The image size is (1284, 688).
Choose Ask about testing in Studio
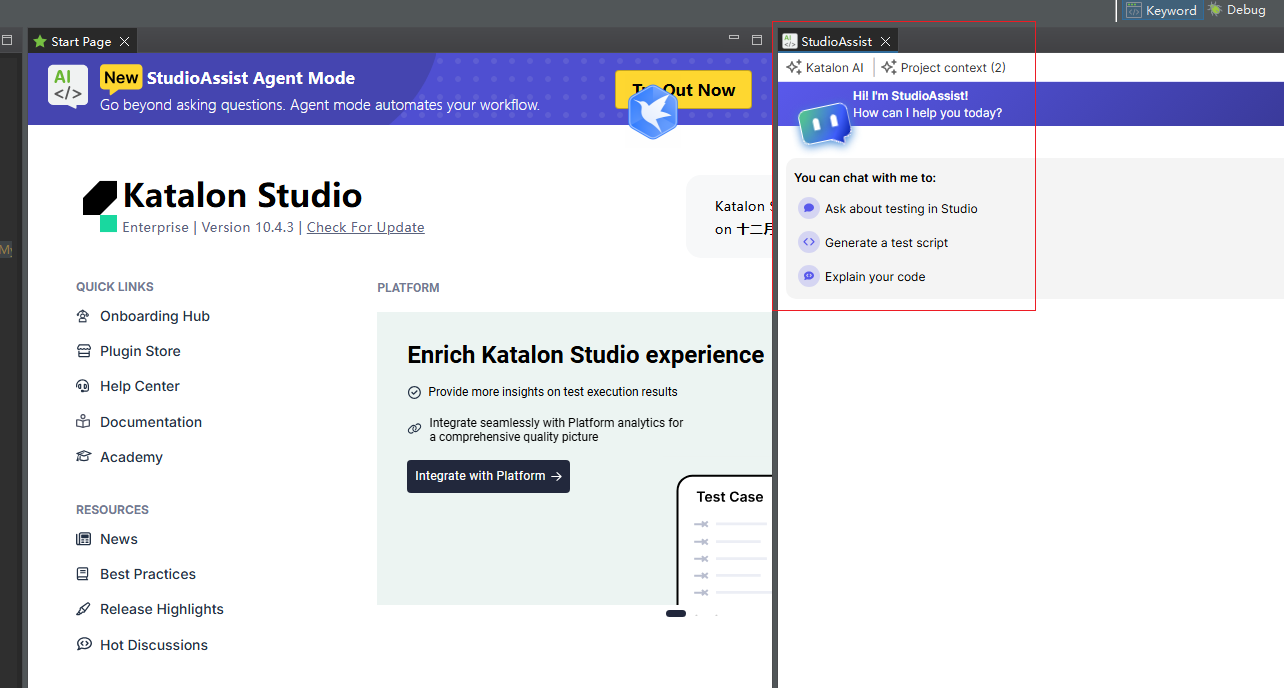901,208
